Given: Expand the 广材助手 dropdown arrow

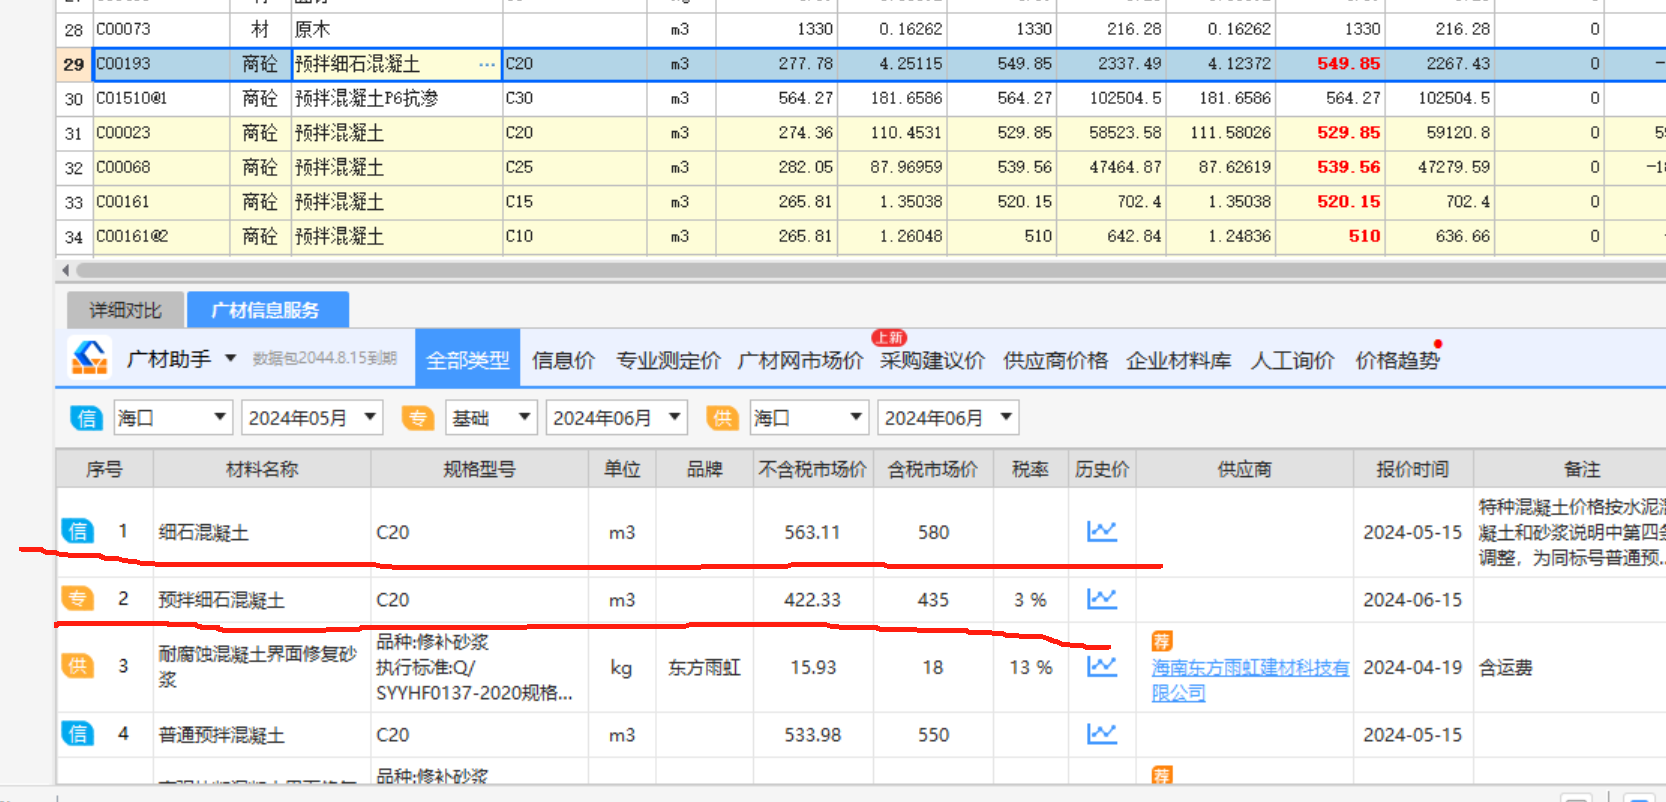Looking at the screenshot, I should click(x=230, y=358).
